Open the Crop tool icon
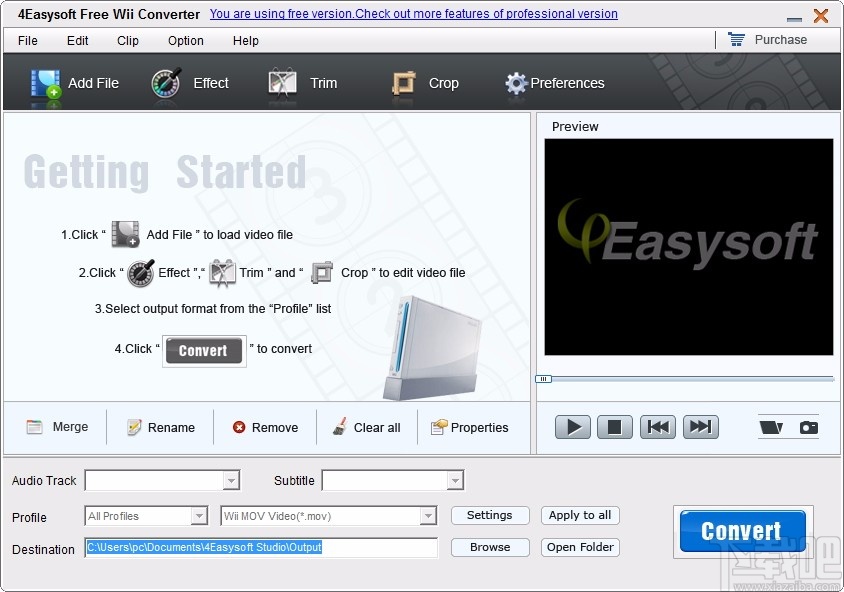This screenshot has height=592, width=844. coord(404,84)
